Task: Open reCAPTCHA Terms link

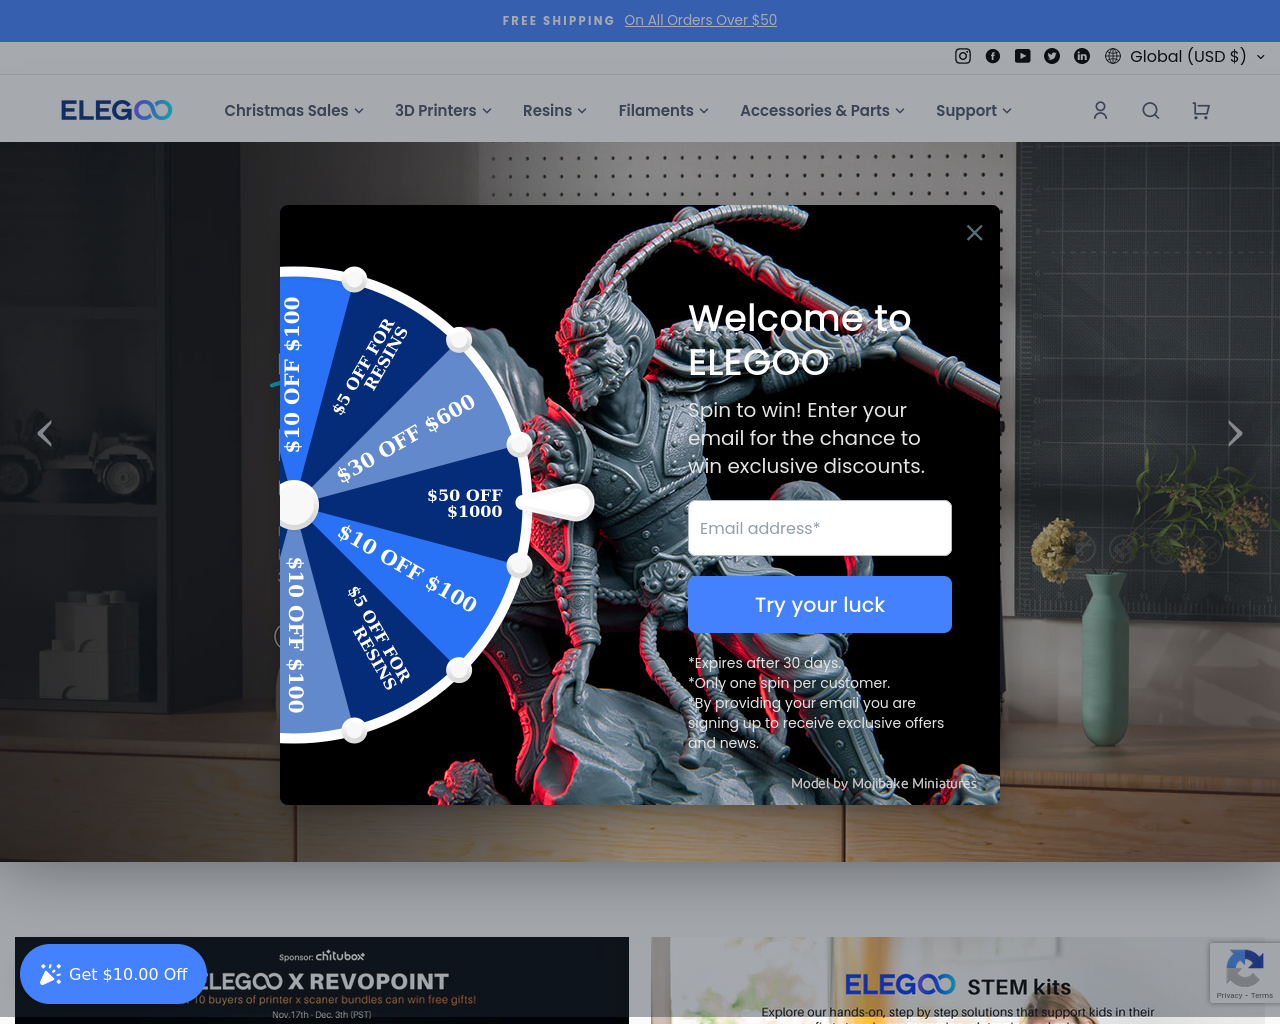Action: click(1262, 995)
